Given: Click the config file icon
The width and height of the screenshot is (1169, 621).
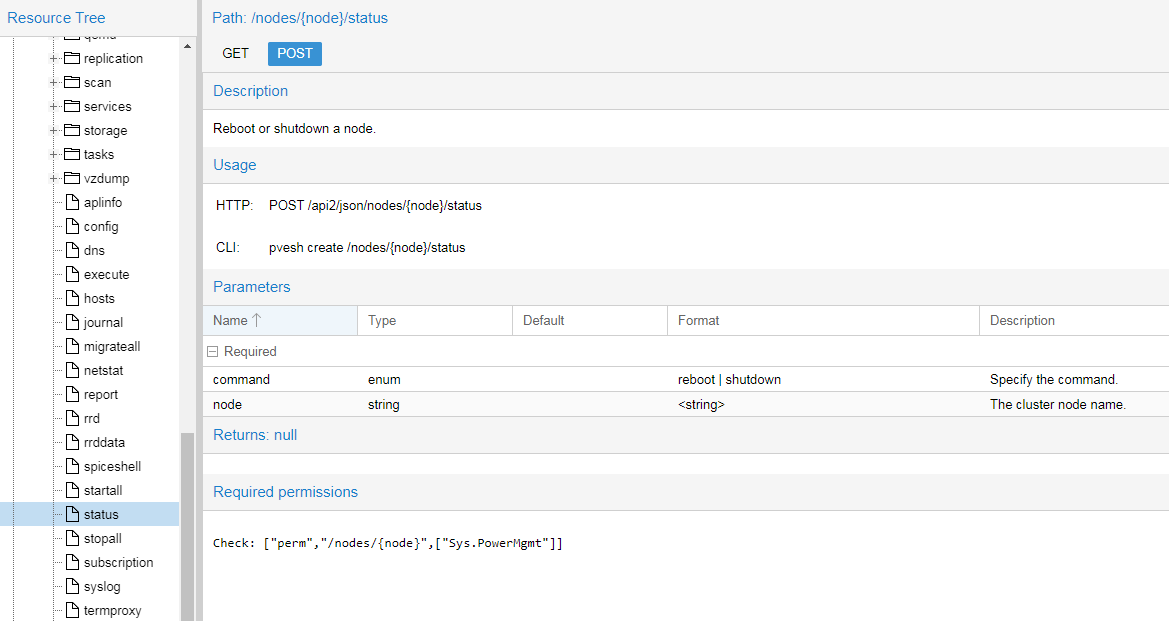Looking at the screenshot, I should (72, 226).
